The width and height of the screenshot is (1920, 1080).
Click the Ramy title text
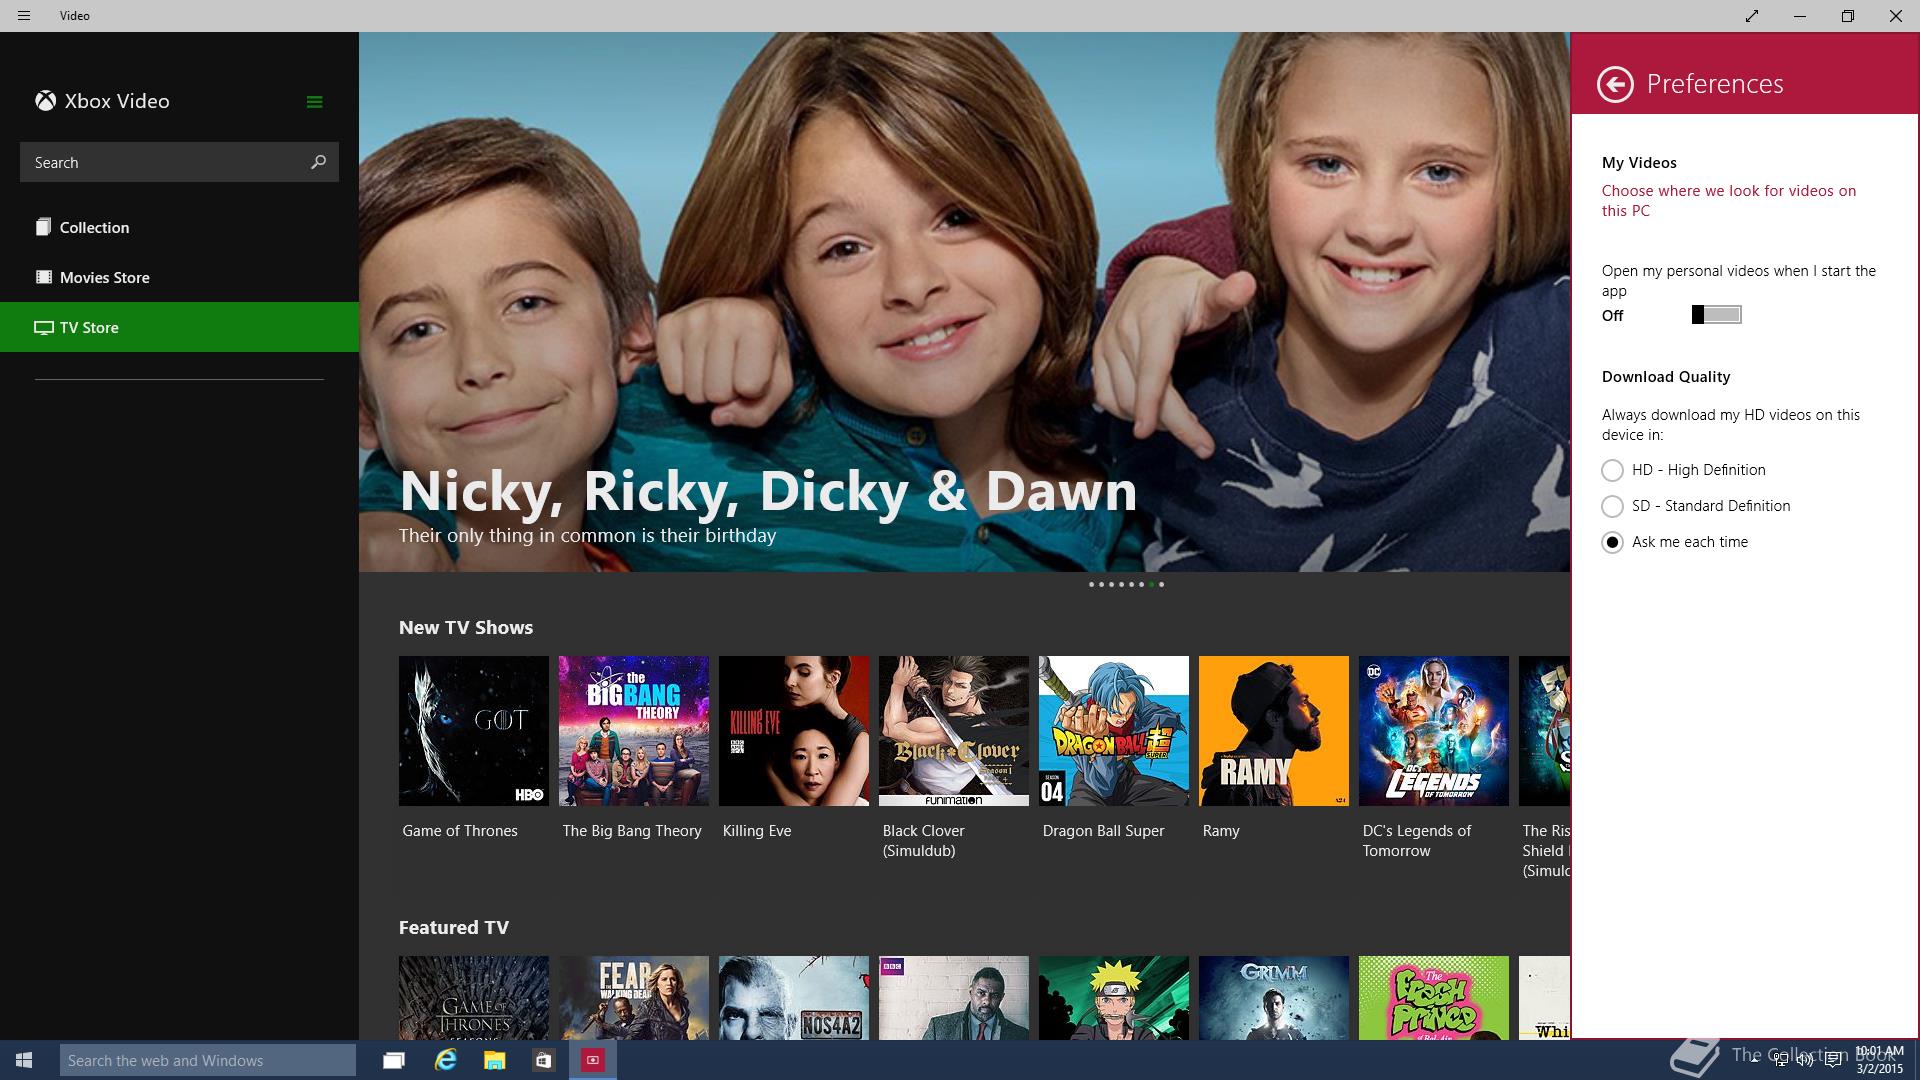(x=1221, y=831)
